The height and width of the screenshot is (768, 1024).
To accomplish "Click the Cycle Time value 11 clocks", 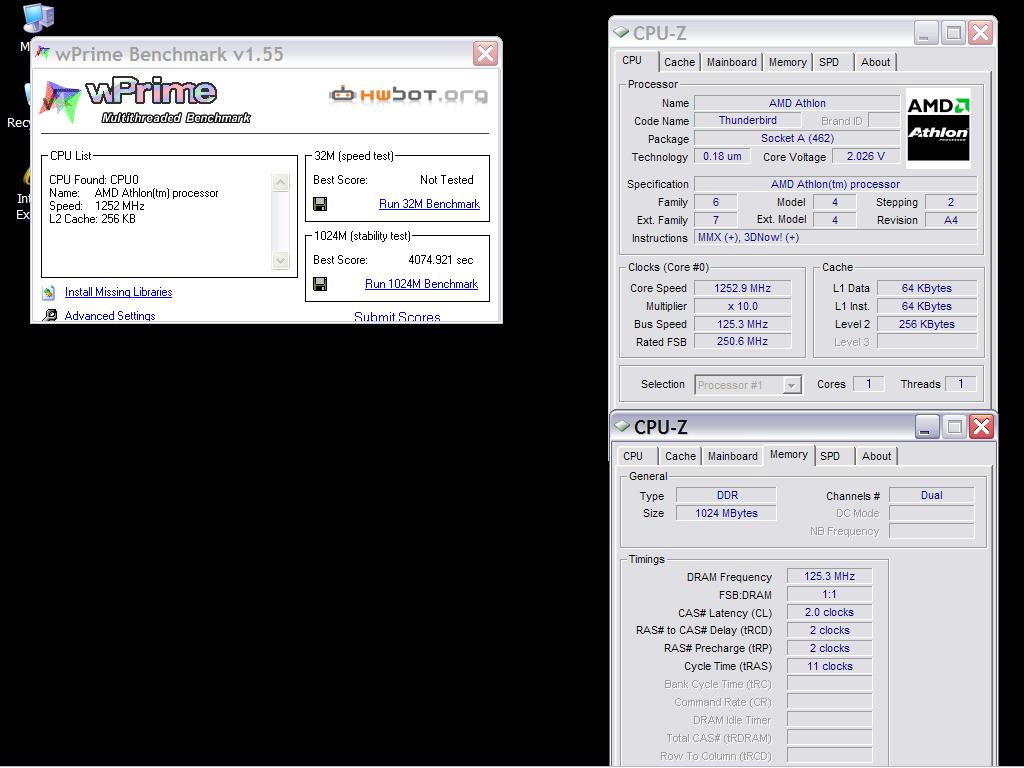I will tap(829, 666).
